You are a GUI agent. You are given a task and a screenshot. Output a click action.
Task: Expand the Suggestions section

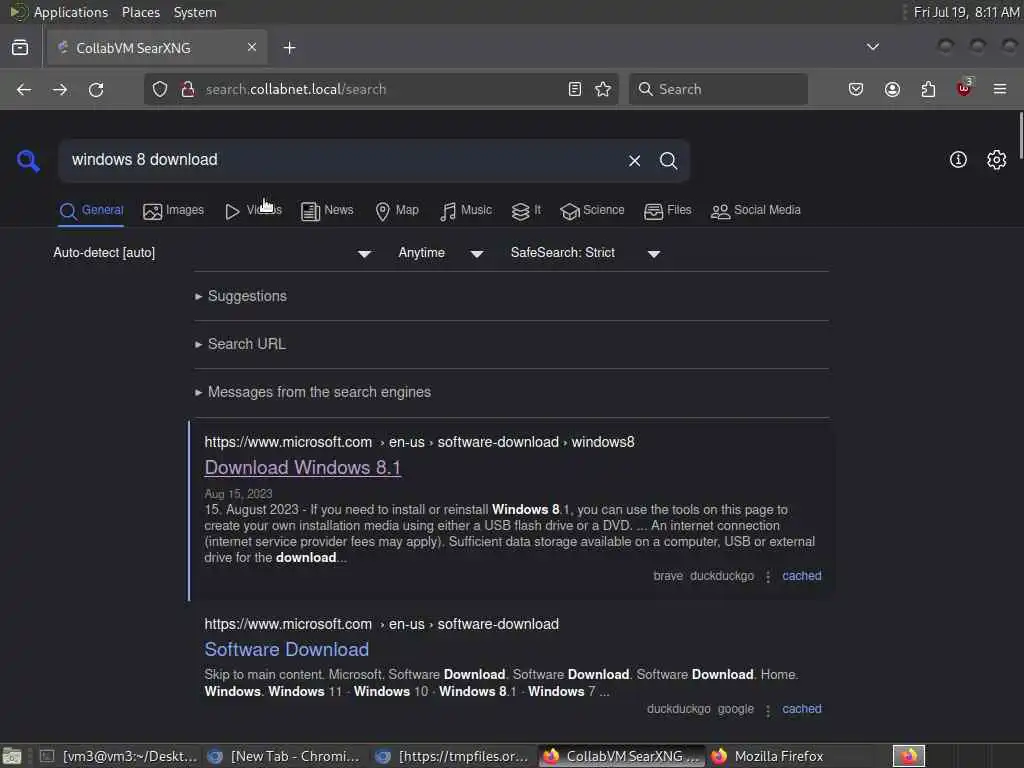[241, 296]
